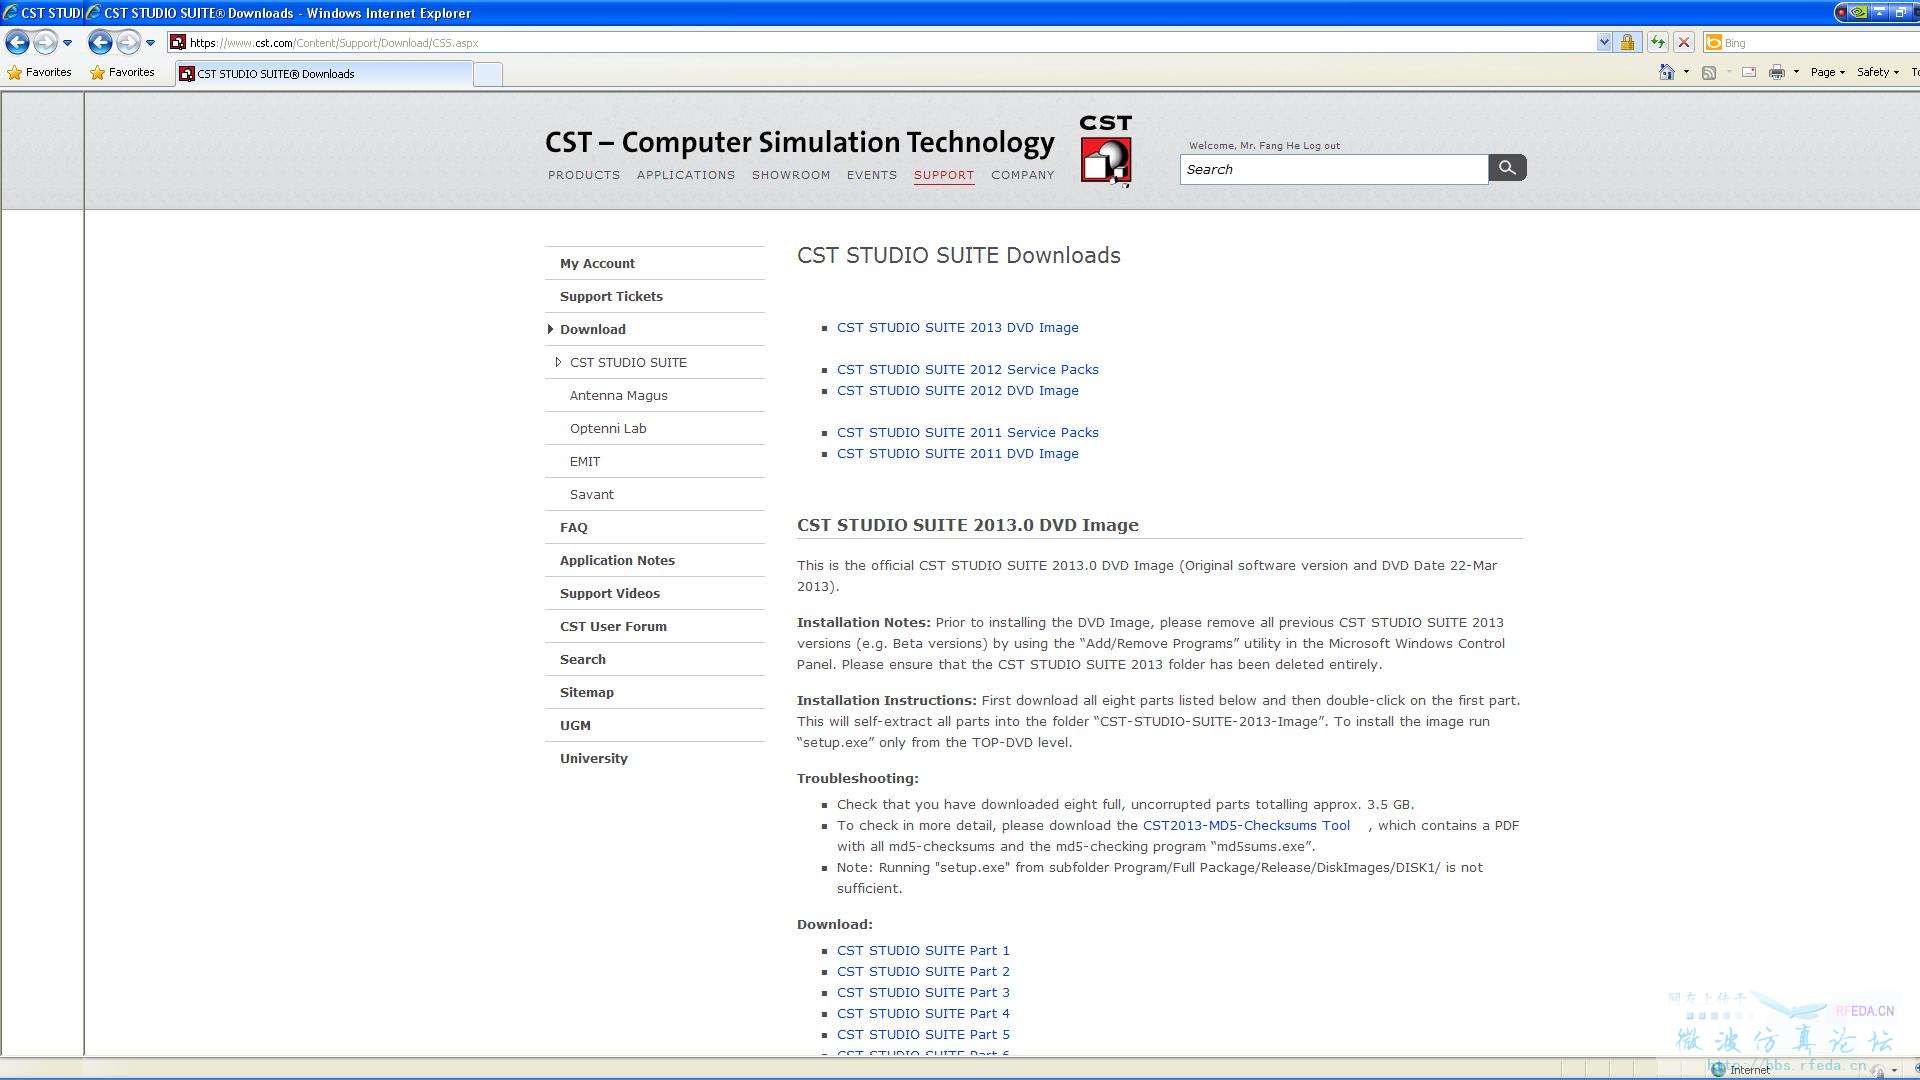Screen dimensions: 1920x1080
Task: Click the security lock icon in address bar
Action: coord(1627,42)
